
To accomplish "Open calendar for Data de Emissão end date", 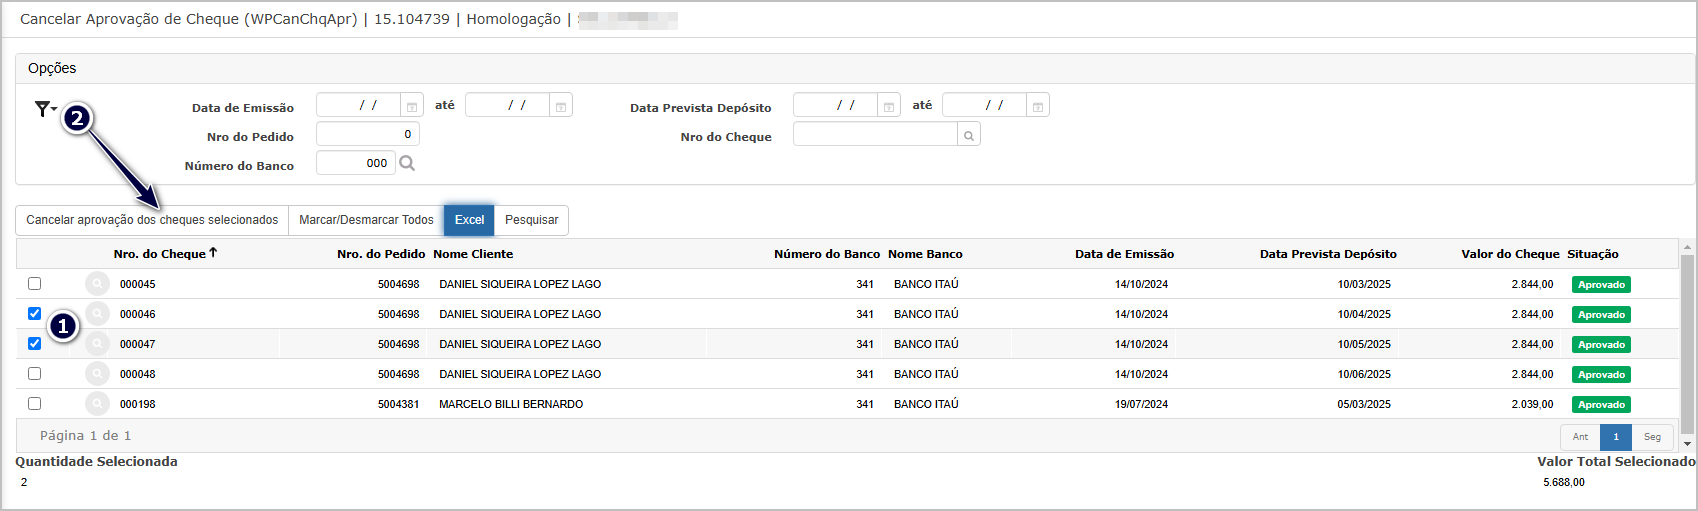I will coord(561,106).
